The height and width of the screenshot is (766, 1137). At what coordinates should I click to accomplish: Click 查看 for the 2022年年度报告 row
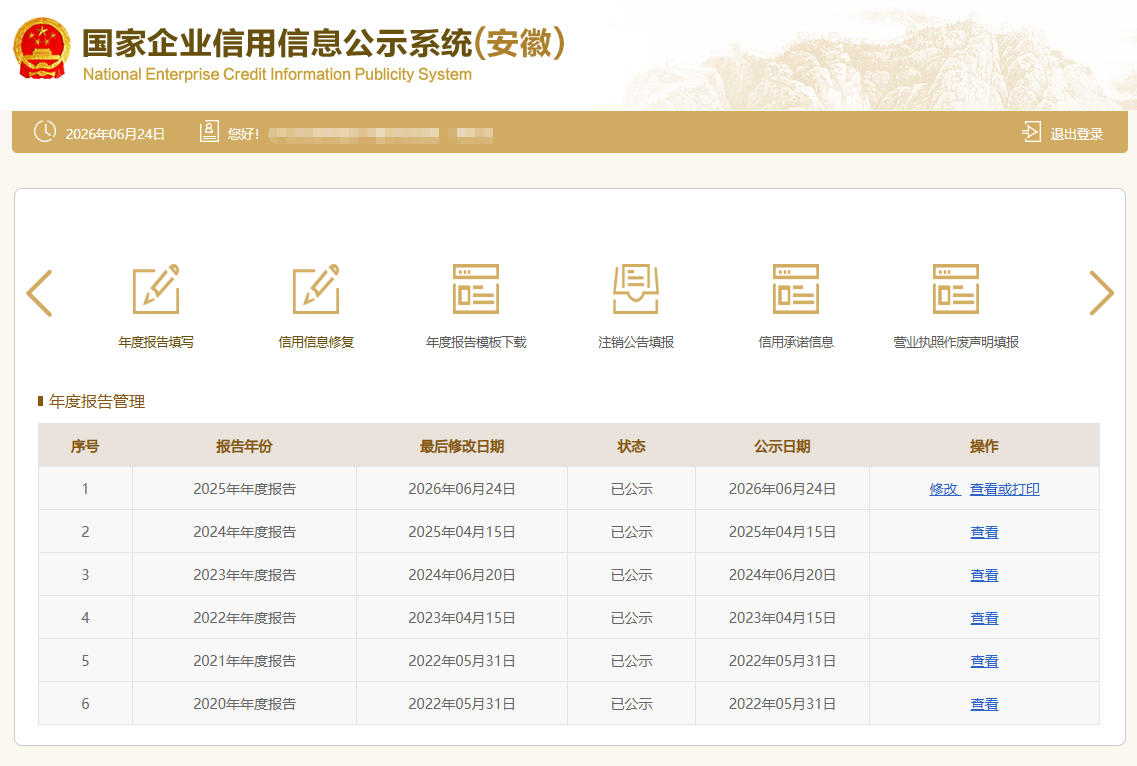coord(984,618)
